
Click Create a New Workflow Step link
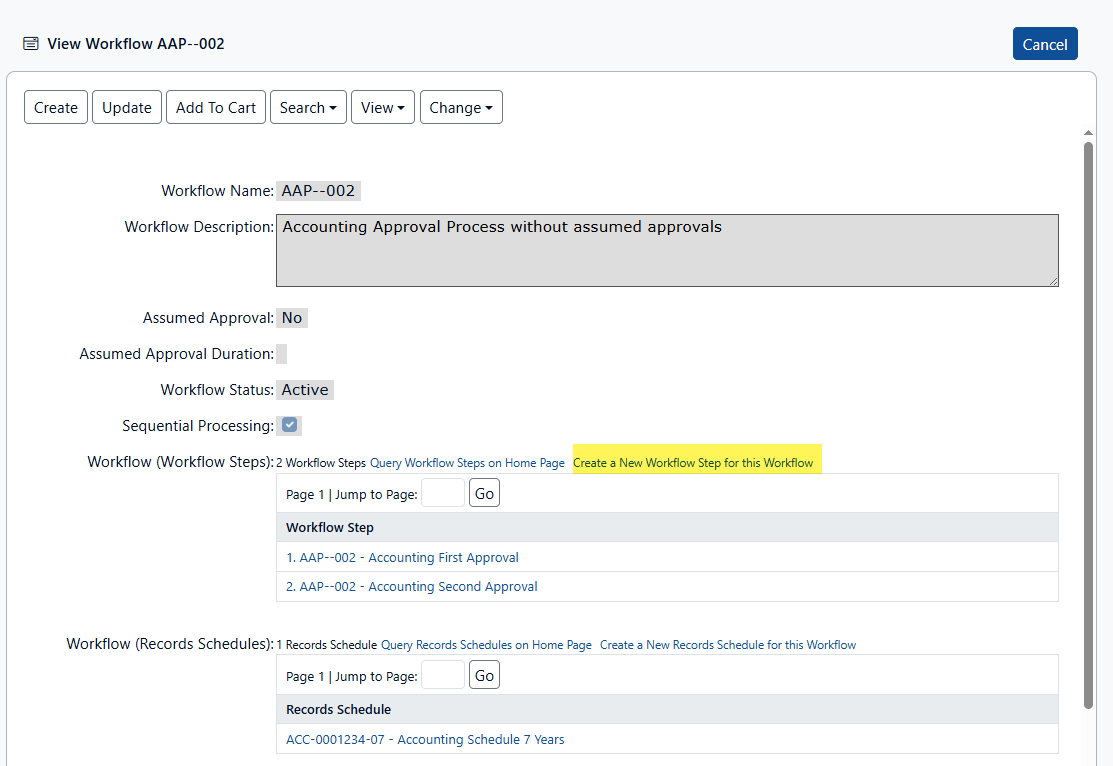click(693, 463)
